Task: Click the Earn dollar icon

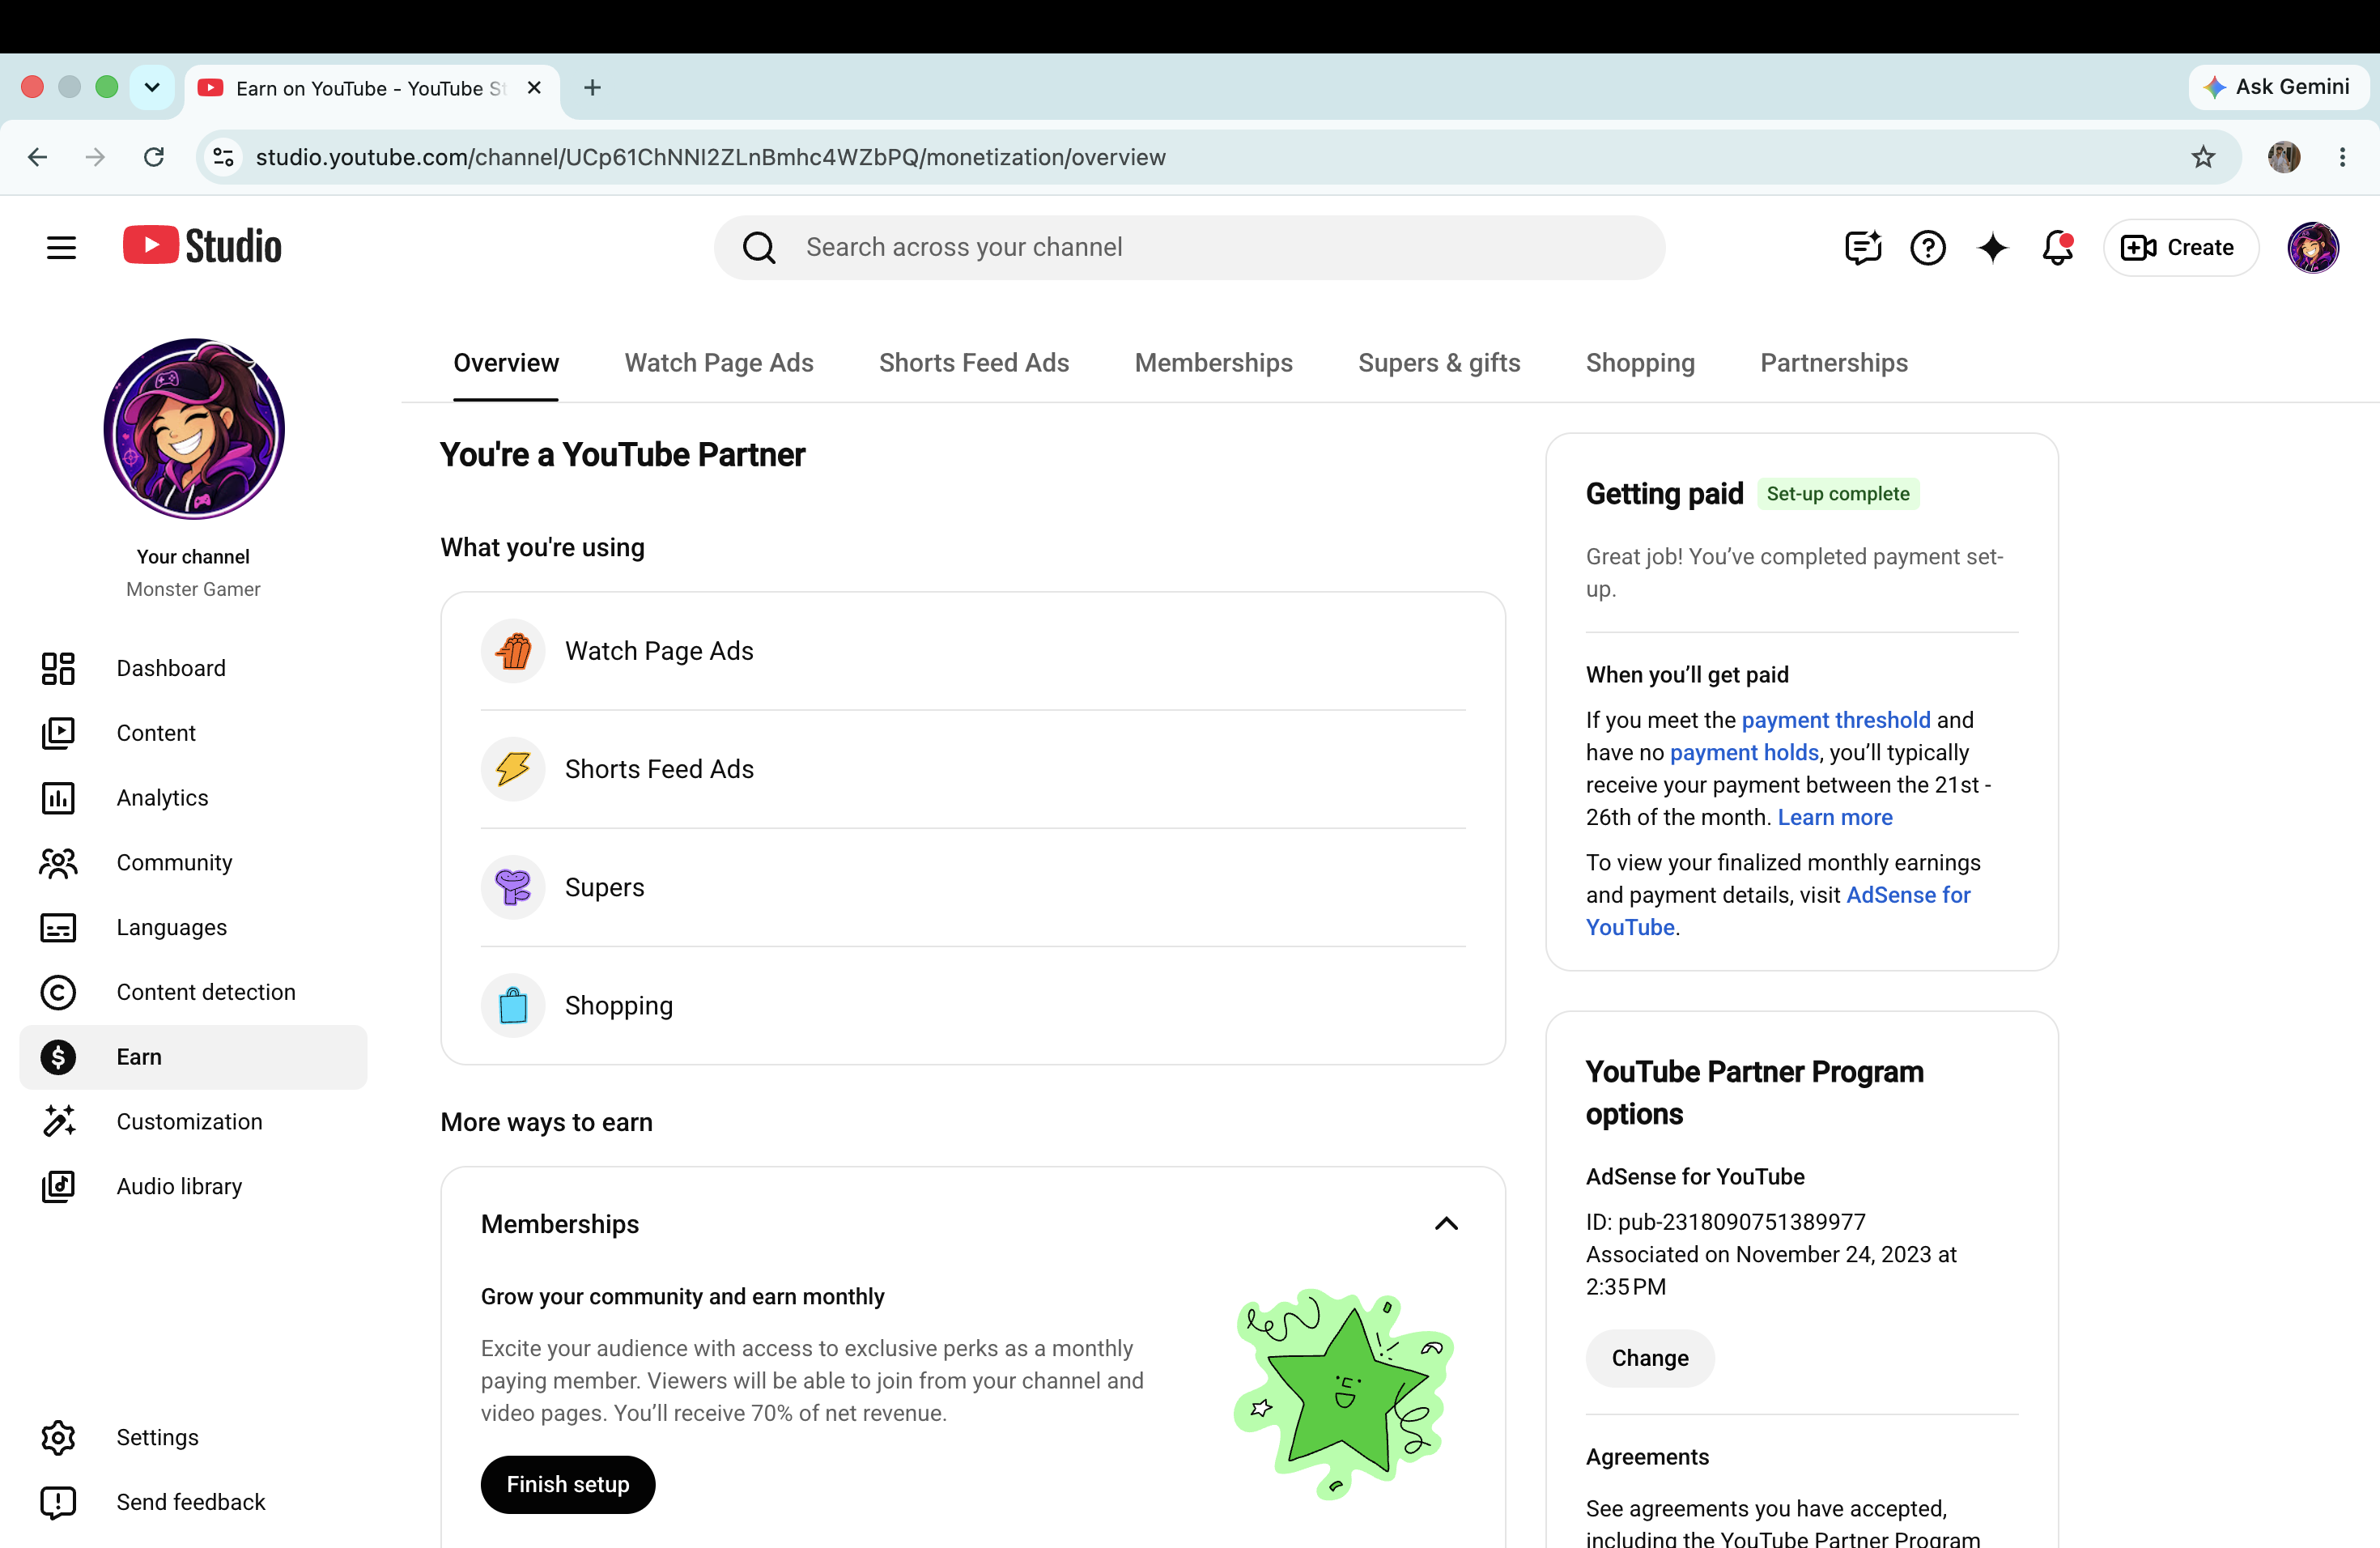Action: pos(58,1057)
